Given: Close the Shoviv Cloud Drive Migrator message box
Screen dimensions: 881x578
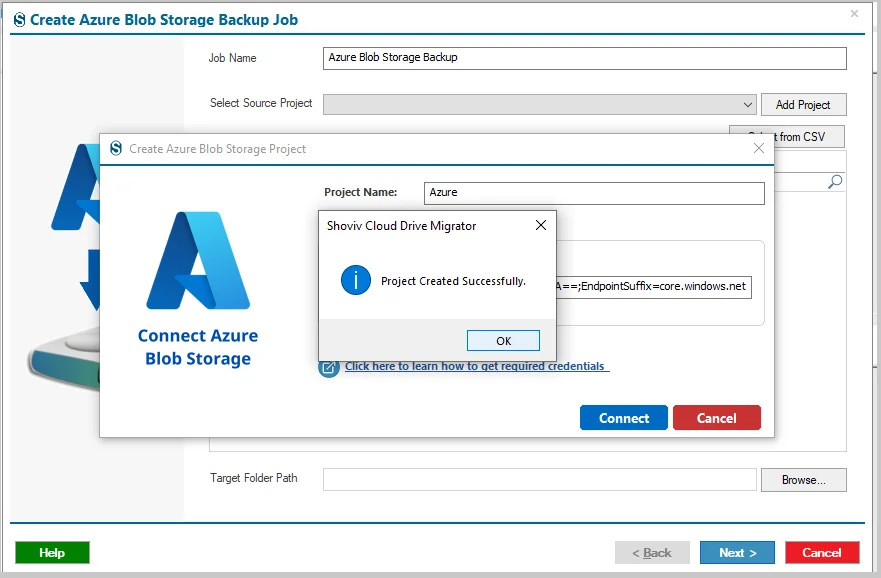Looking at the screenshot, I should point(541,225).
